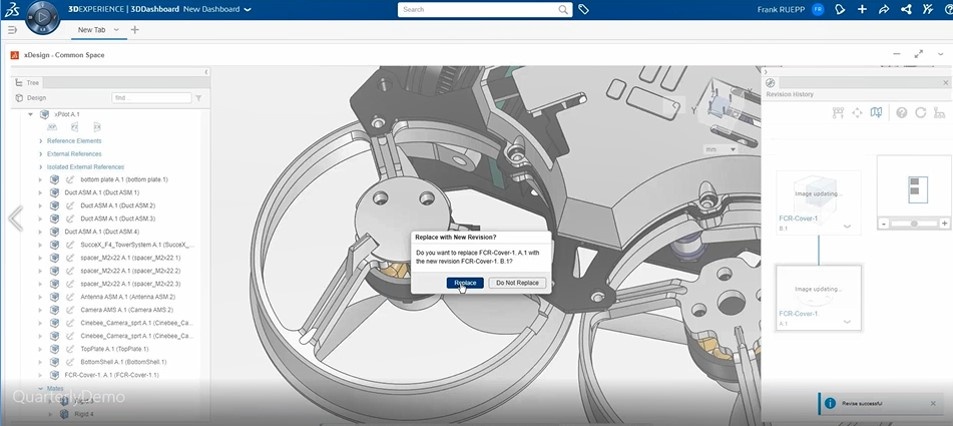Click the find input field in tree
953x426 pixels.
150,98
